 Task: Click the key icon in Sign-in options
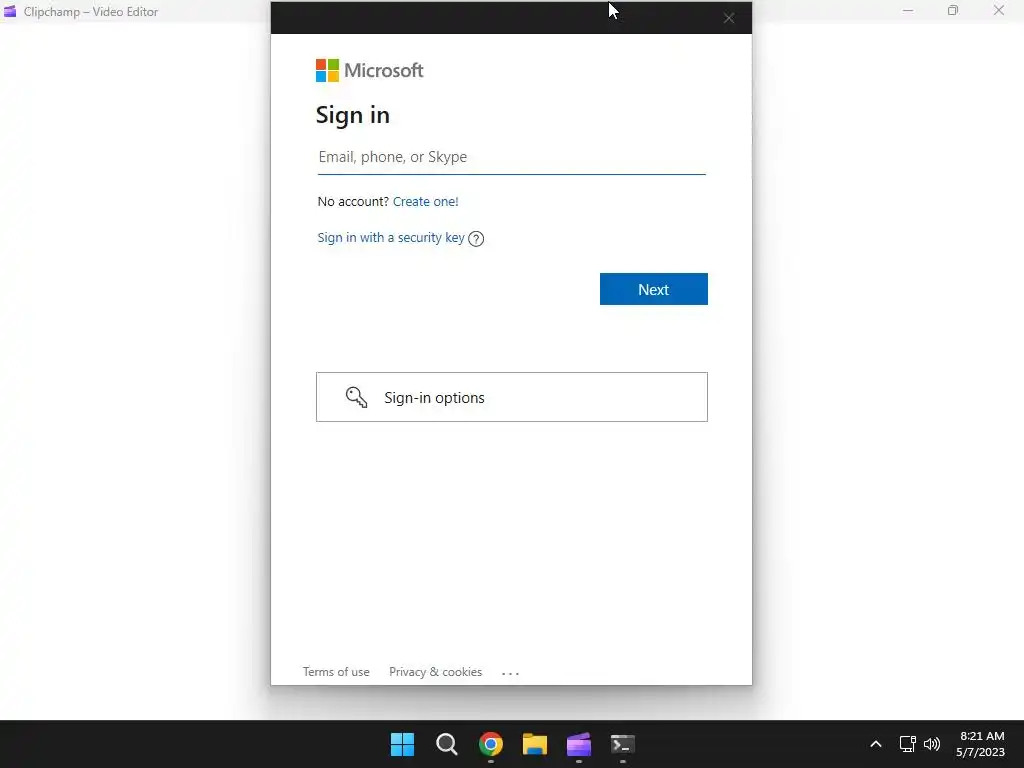[356, 397]
